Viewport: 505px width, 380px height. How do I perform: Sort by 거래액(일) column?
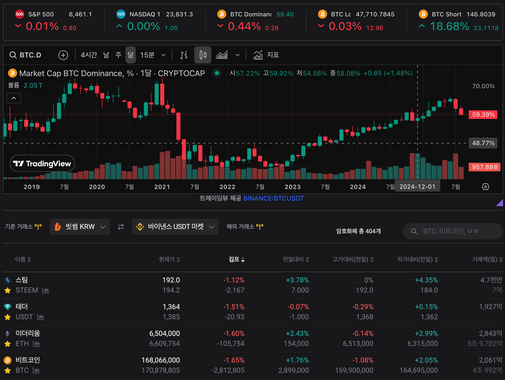point(487,259)
